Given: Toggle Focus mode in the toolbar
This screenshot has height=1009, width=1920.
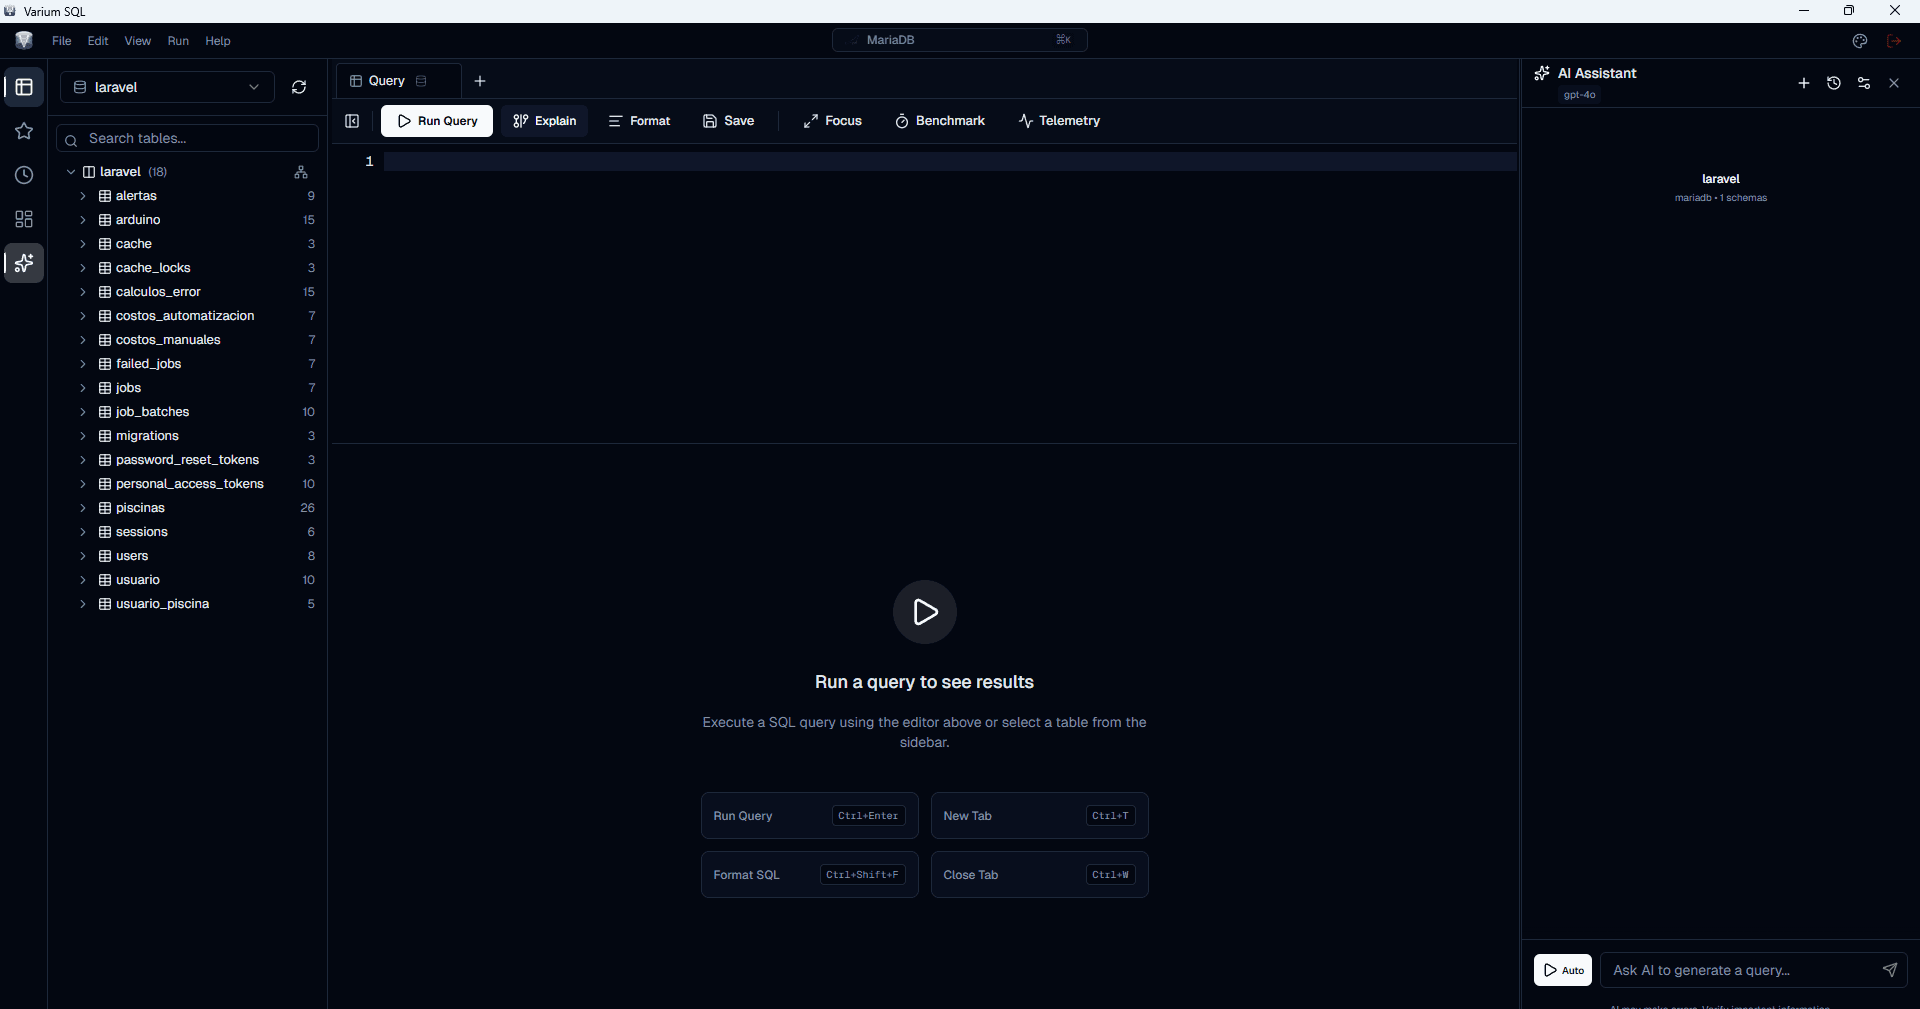Looking at the screenshot, I should click(x=832, y=120).
